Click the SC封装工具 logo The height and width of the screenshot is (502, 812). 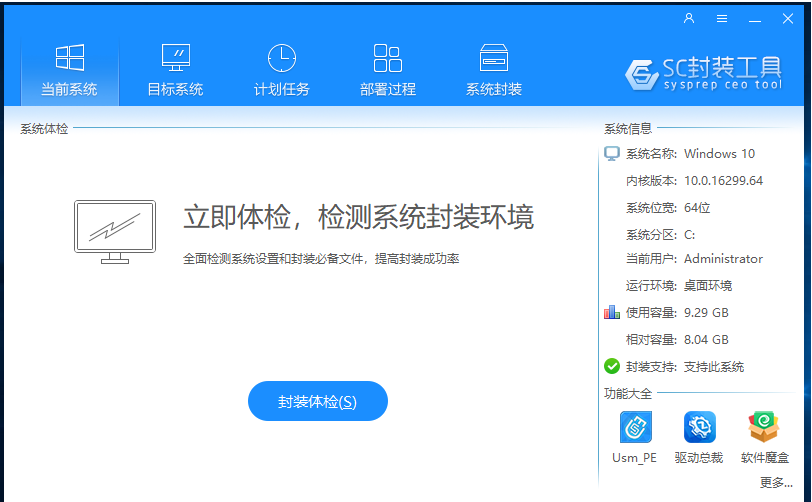click(x=704, y=74)
